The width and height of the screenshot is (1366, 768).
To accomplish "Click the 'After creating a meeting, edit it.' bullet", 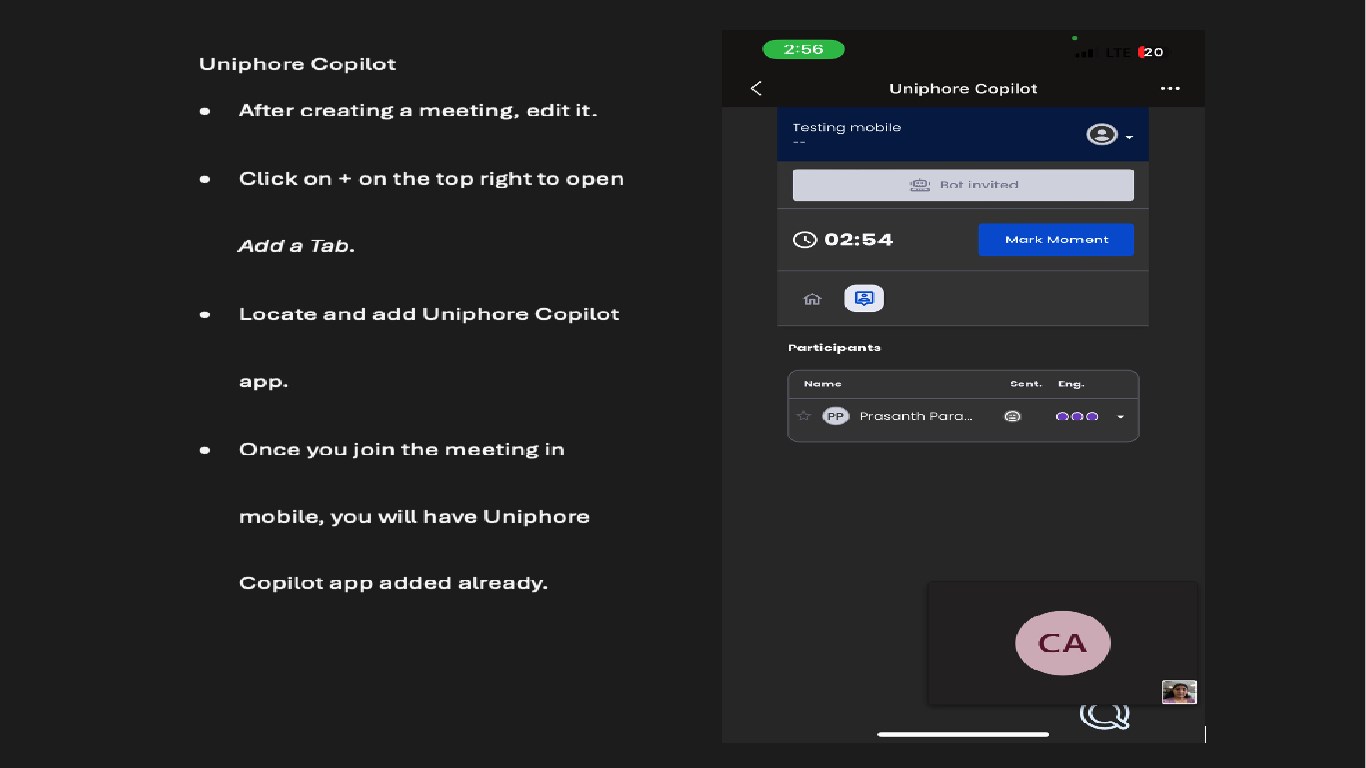I will point(417,110).
